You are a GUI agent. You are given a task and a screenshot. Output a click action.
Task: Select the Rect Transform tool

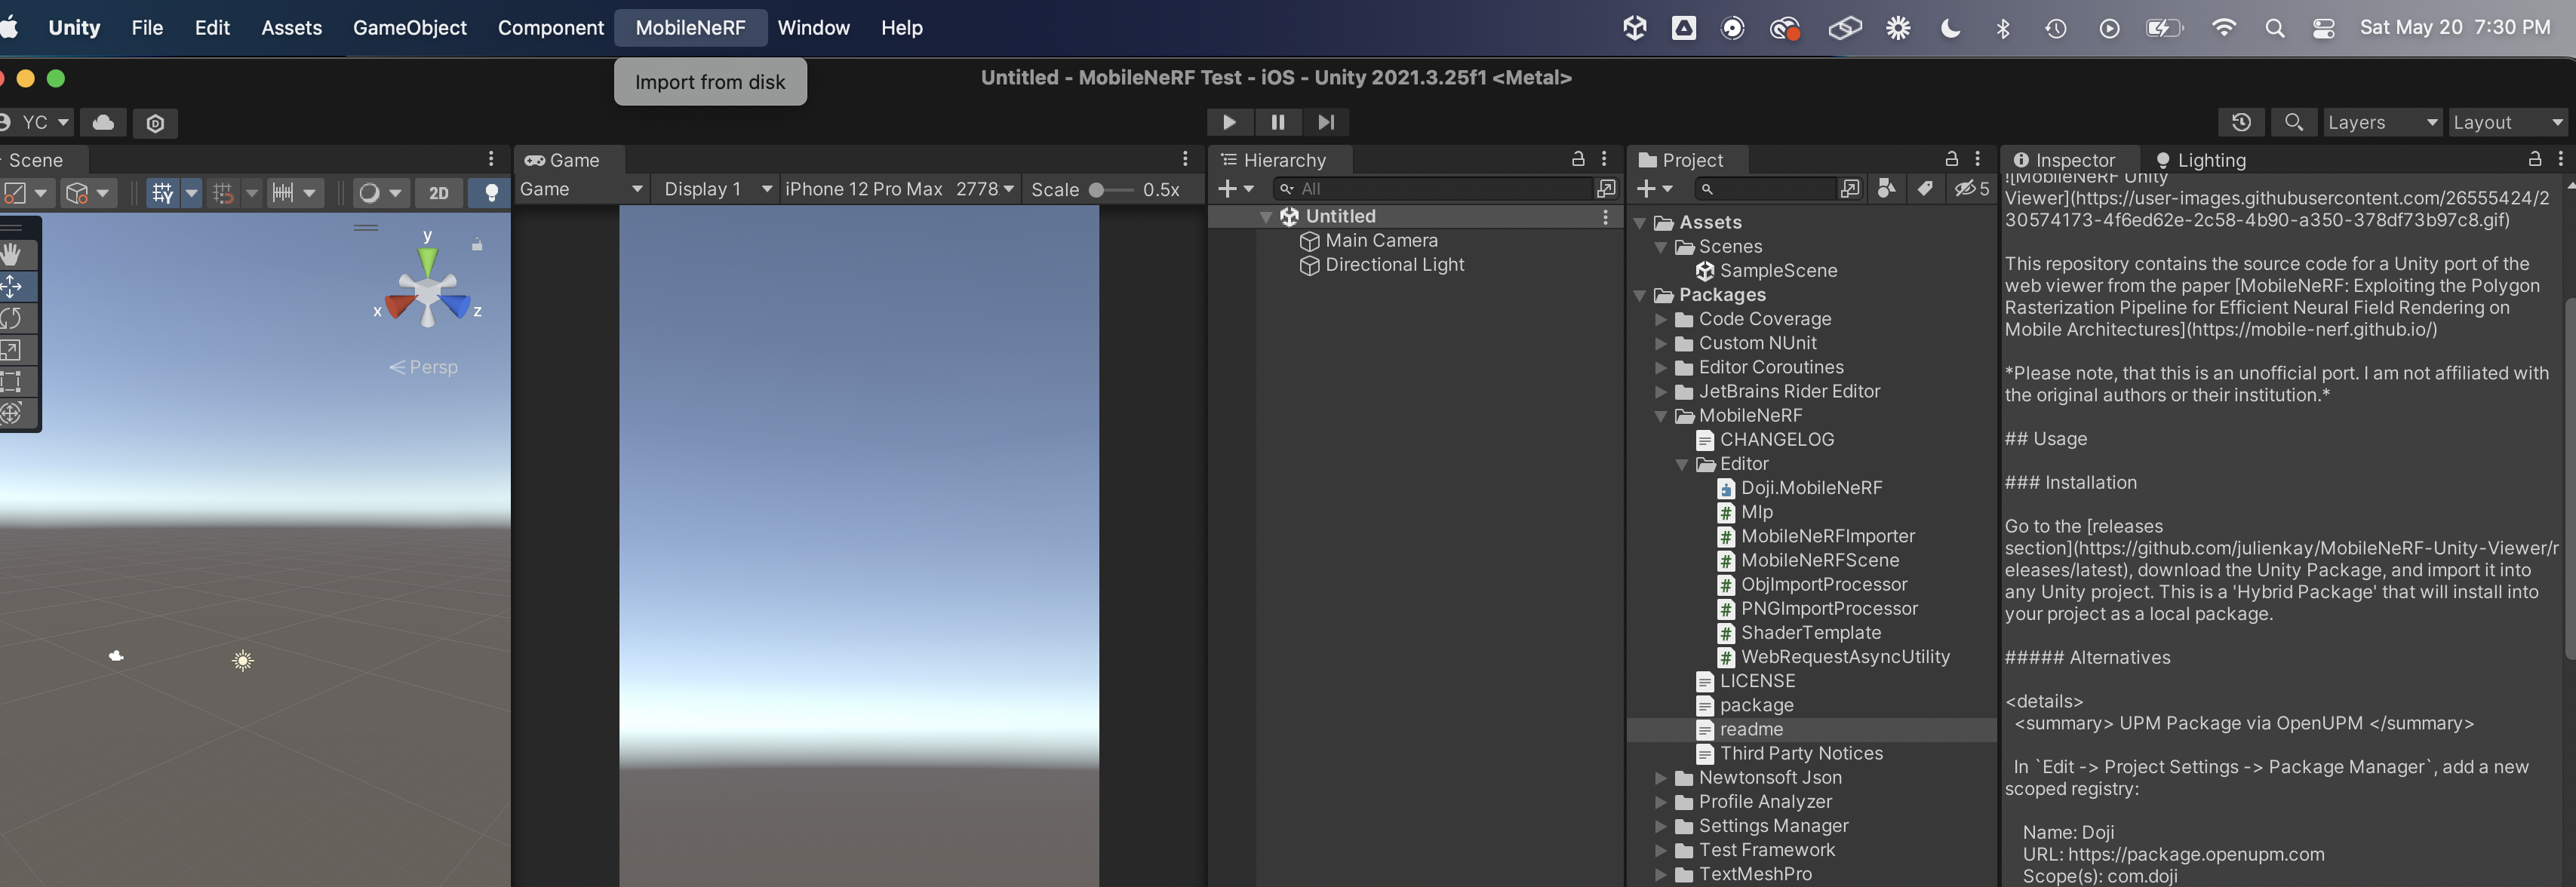14,382
